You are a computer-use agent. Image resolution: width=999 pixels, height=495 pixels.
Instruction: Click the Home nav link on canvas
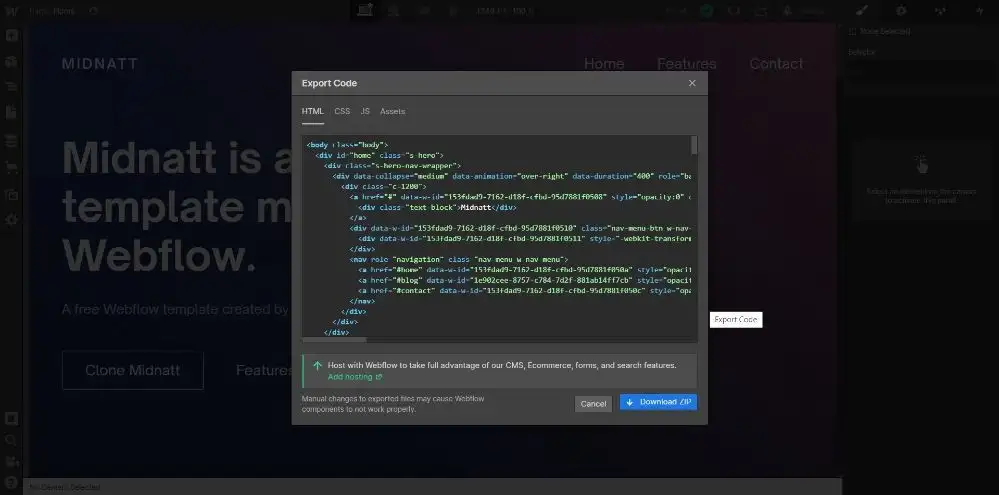604,64
